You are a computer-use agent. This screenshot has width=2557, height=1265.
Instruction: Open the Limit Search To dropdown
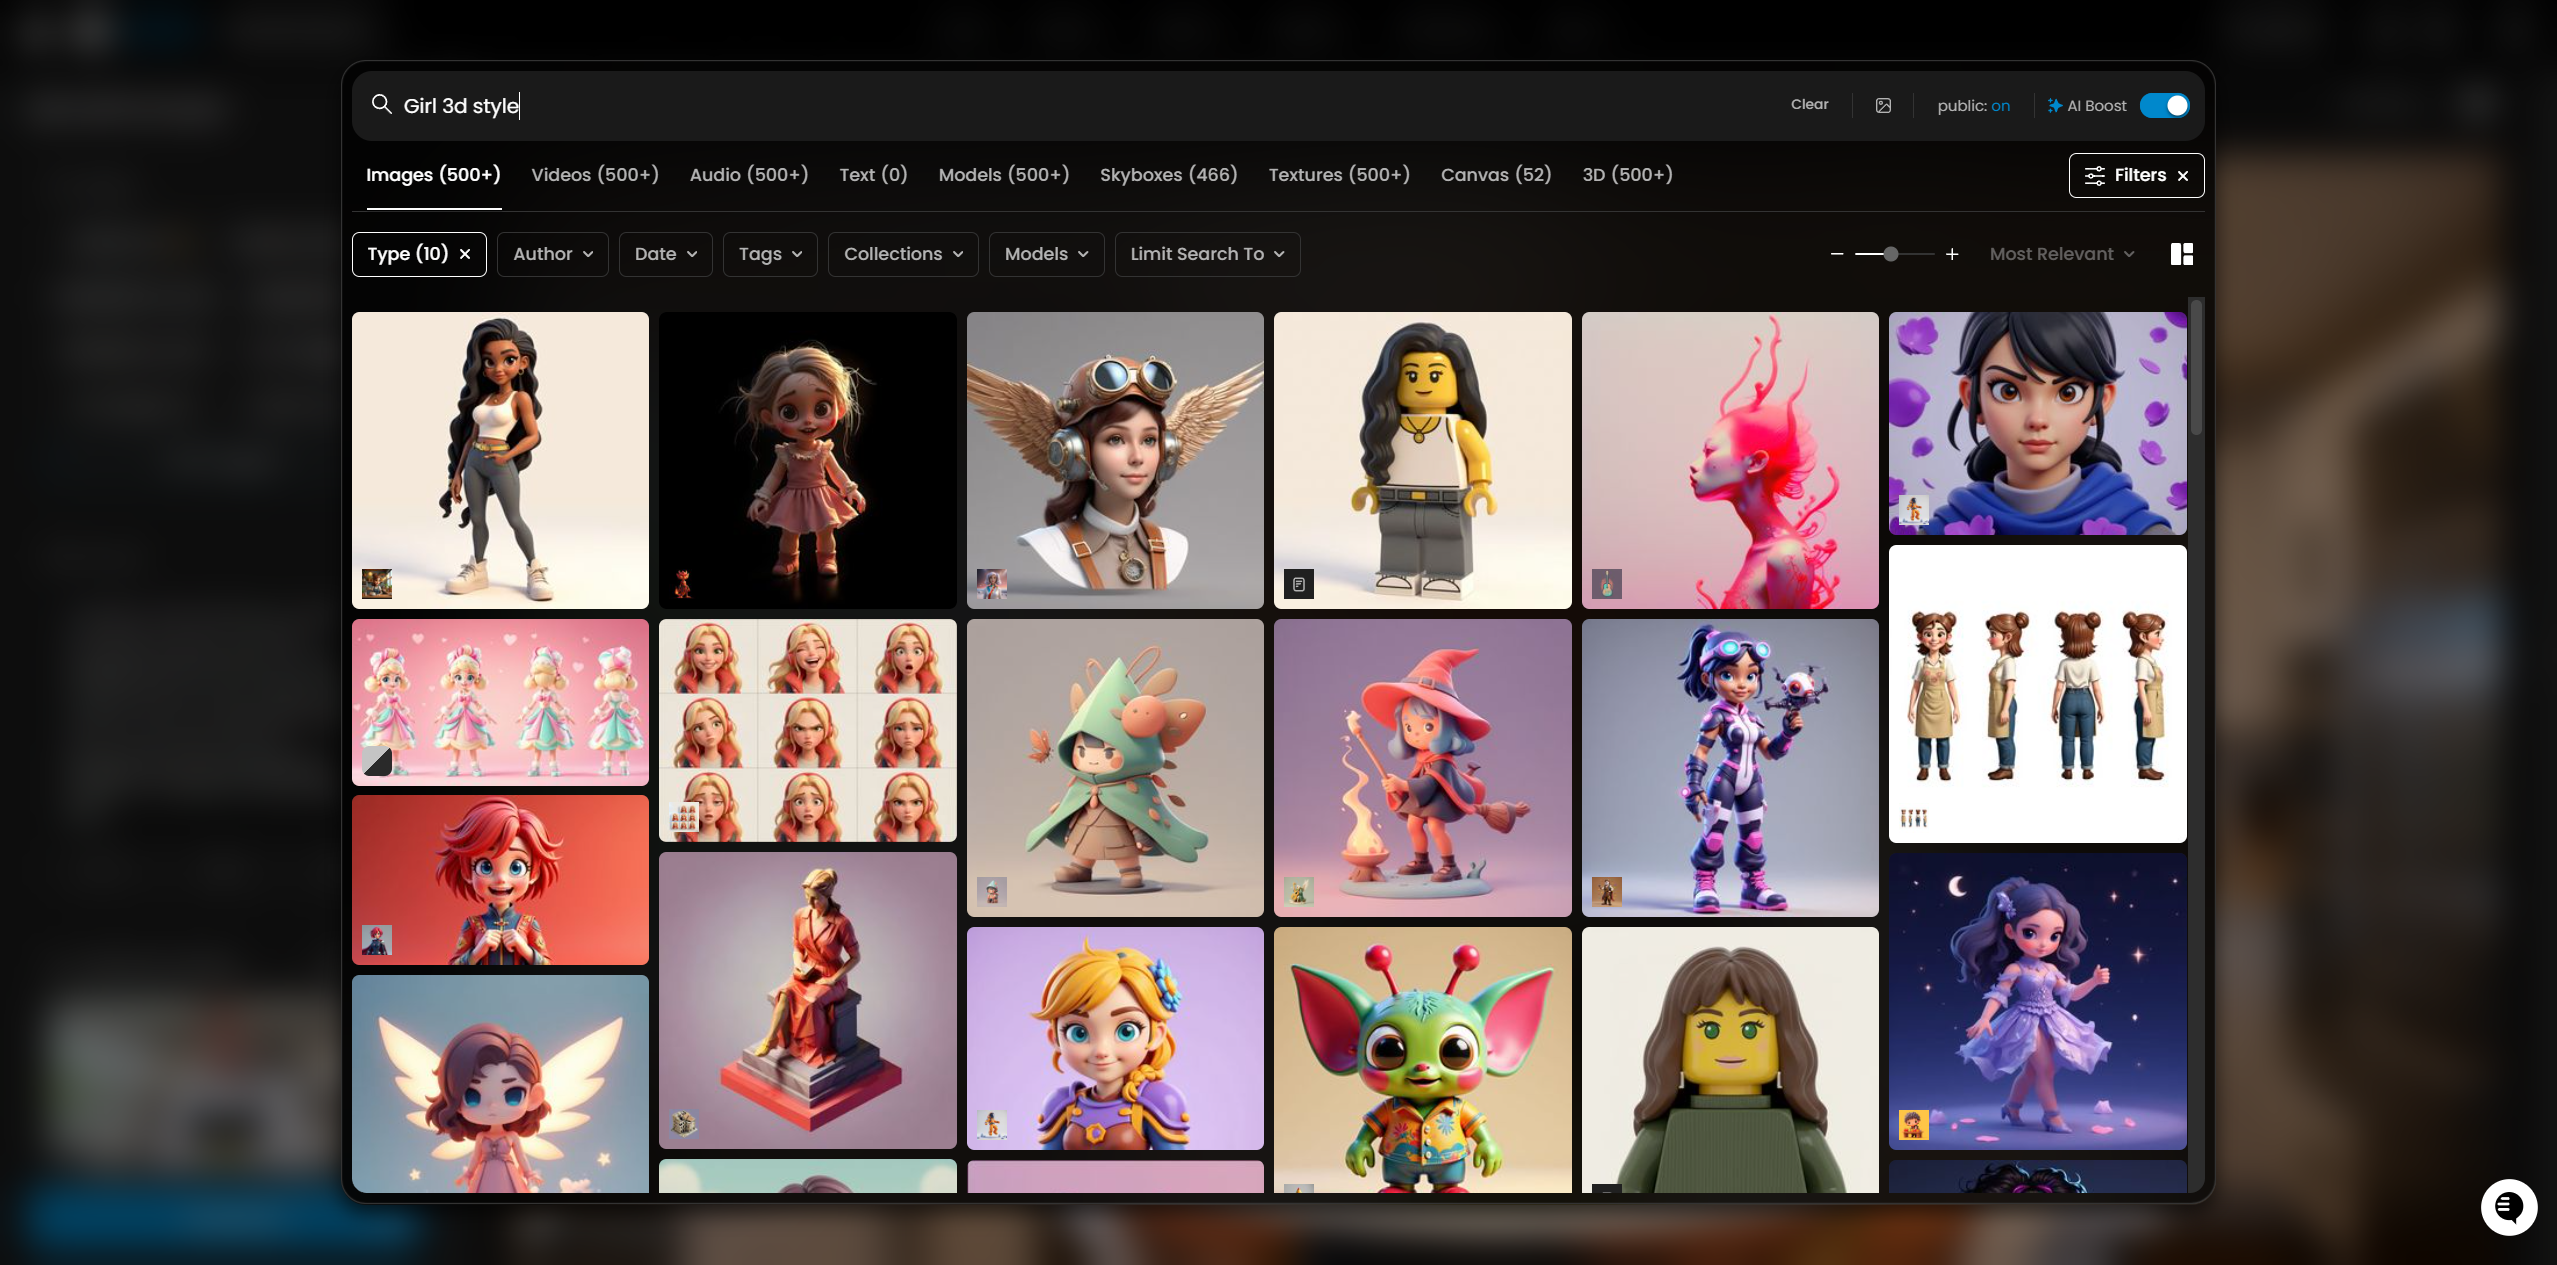(1207, 254)
